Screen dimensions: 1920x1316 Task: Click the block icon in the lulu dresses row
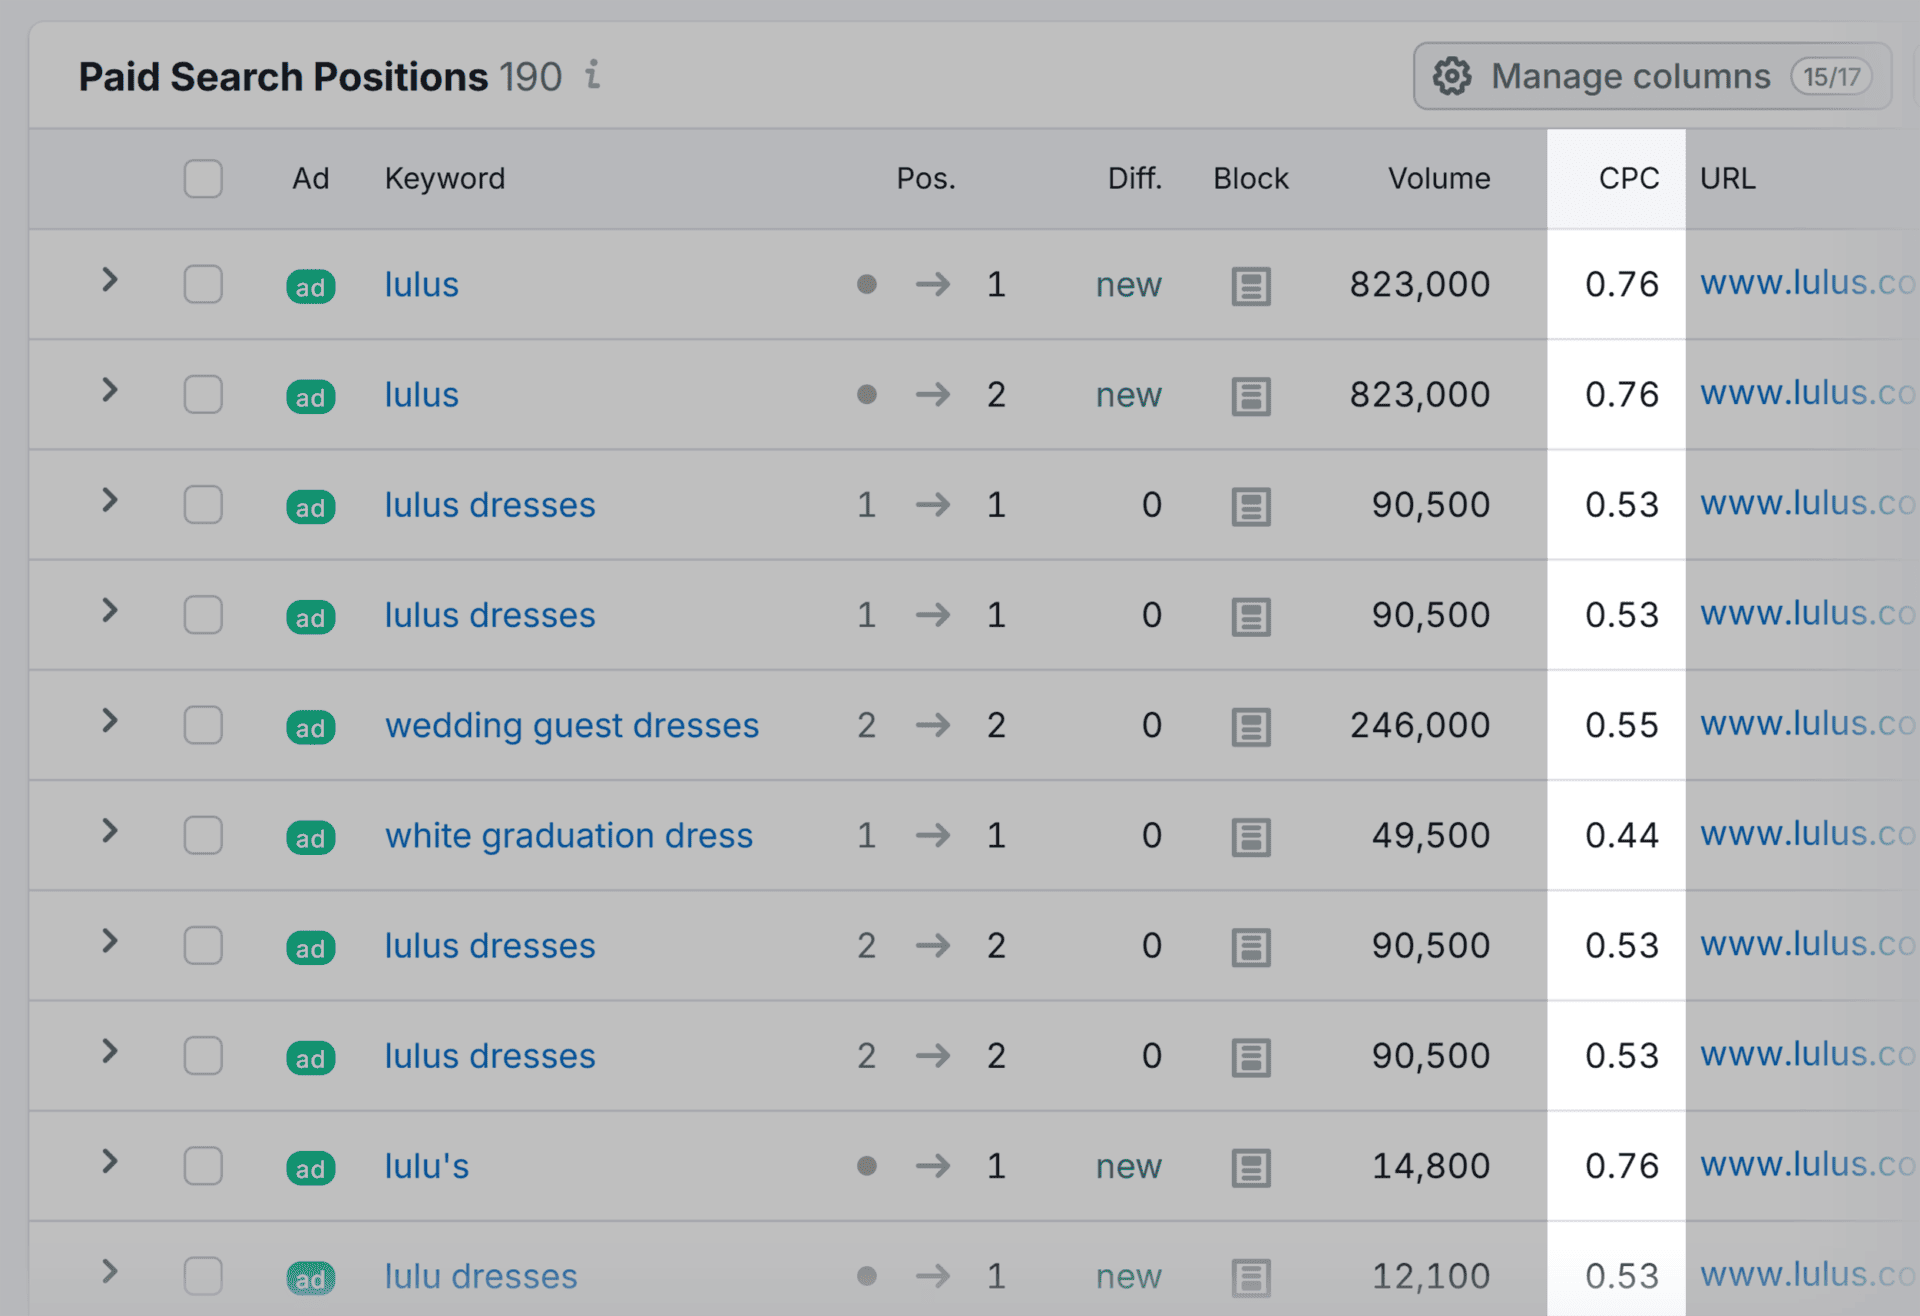coord(1250,1277)
